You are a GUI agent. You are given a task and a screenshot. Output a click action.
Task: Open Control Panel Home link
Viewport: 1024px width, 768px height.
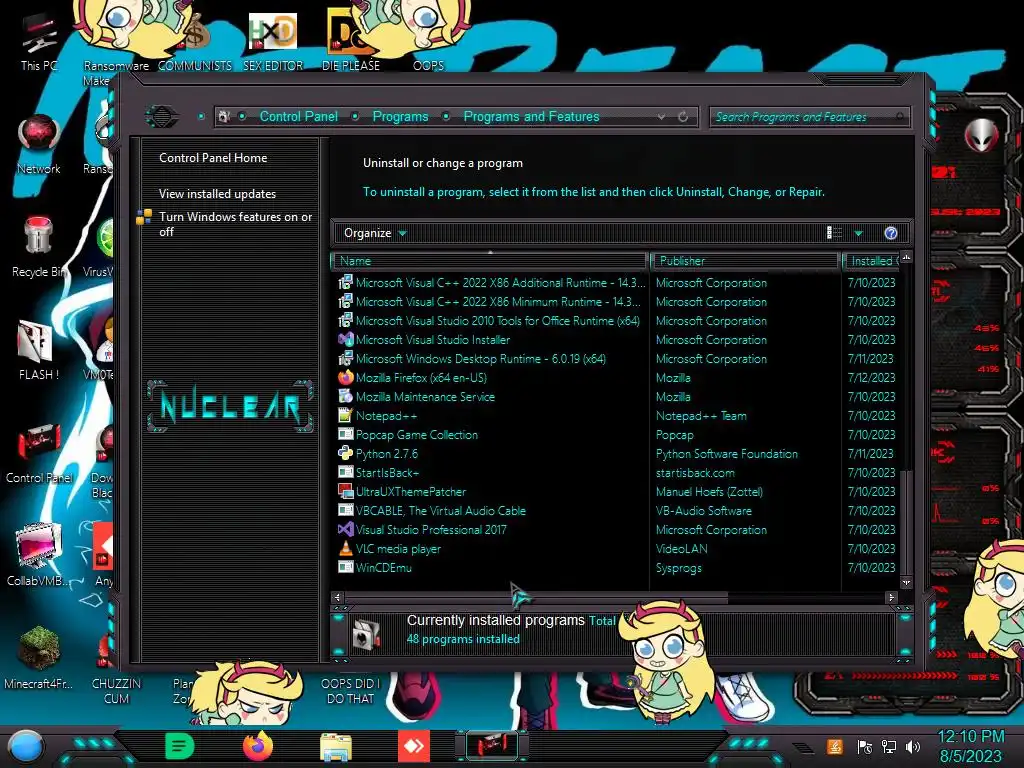pyautogui.click(x=213, y=158)
